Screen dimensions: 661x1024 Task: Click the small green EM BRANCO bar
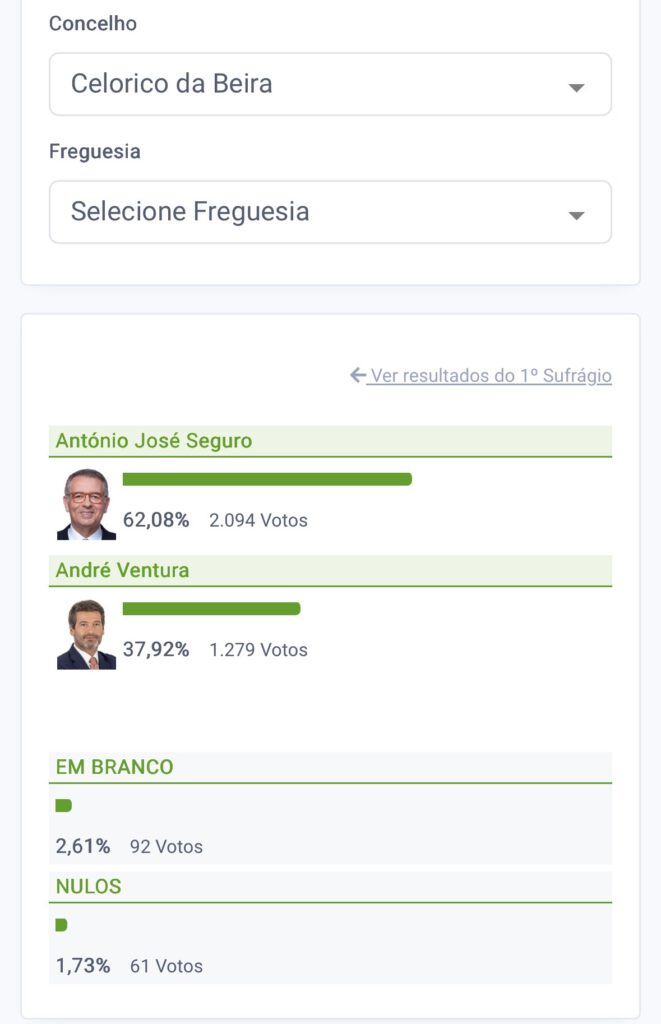pos(63,805)
